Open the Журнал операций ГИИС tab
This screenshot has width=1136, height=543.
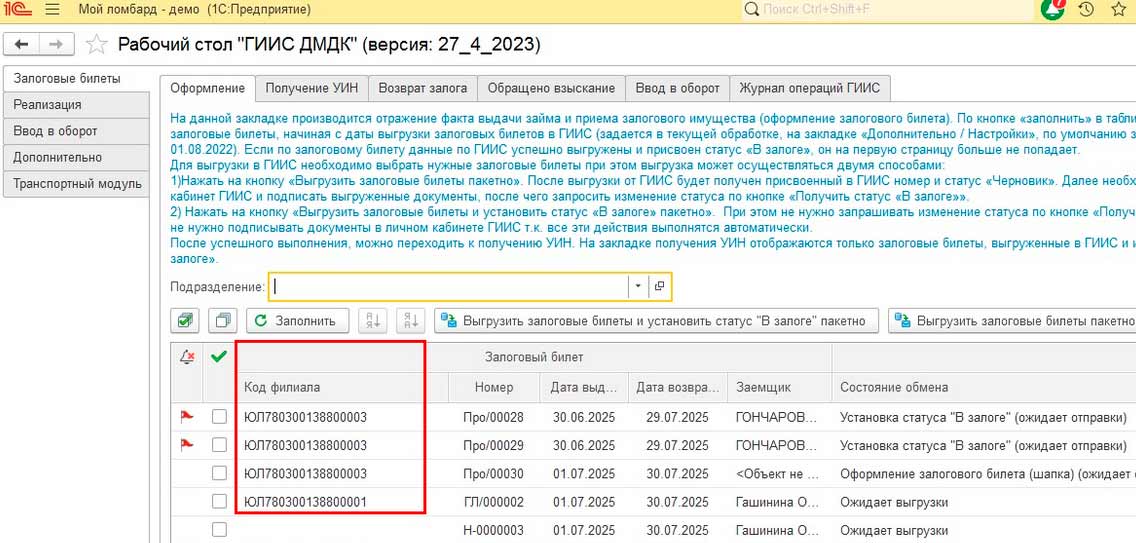tap(810, 88)
